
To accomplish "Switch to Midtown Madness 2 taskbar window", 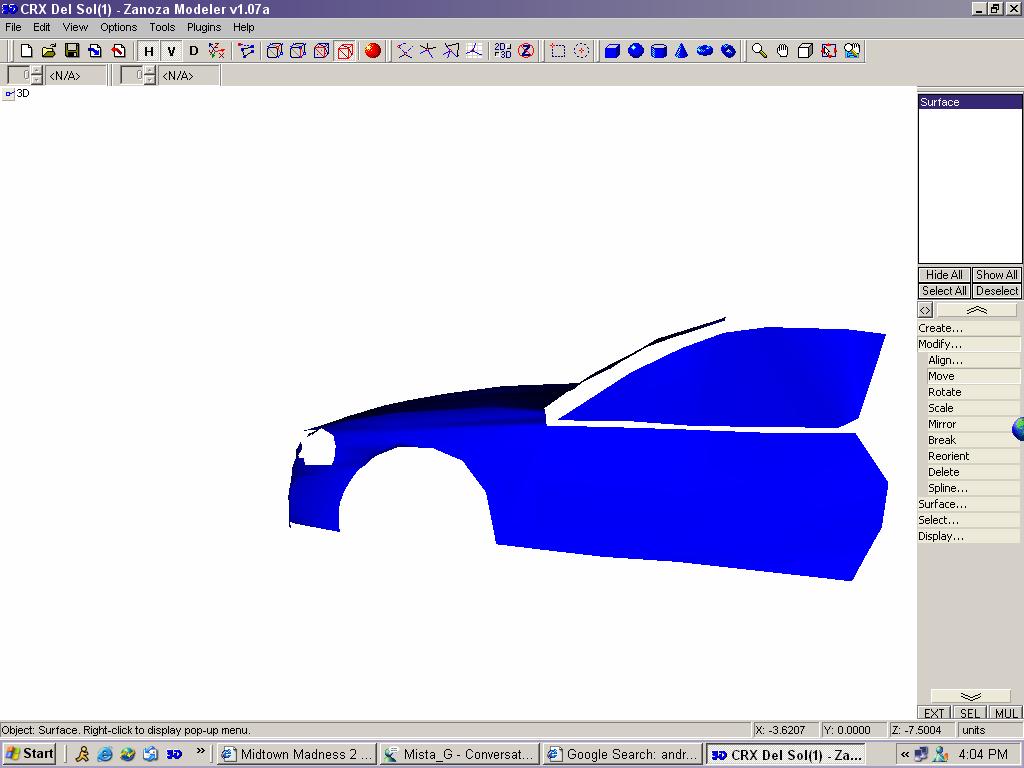I will click(x=297, y=754).
